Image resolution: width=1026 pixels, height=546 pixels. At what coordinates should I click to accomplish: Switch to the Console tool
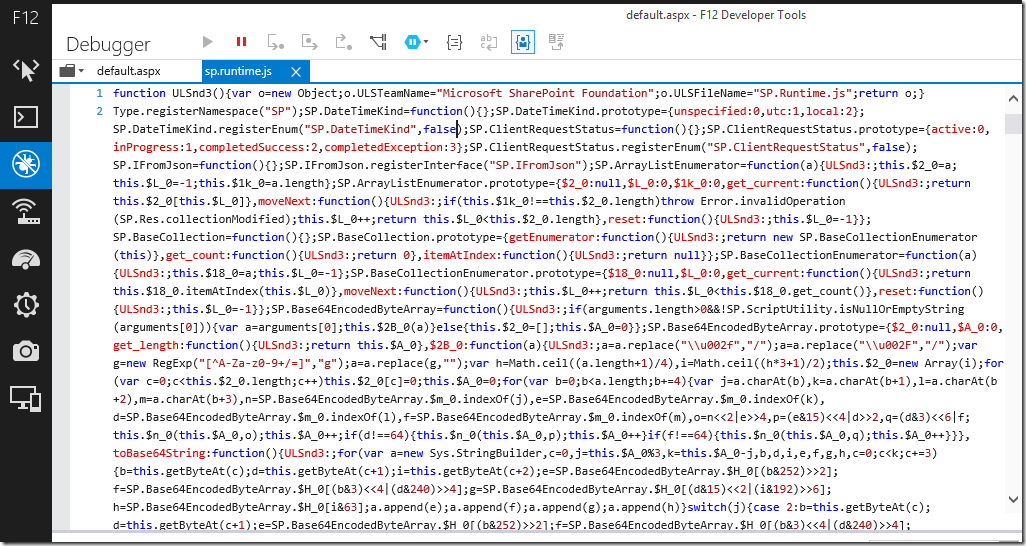pos(26,116)
